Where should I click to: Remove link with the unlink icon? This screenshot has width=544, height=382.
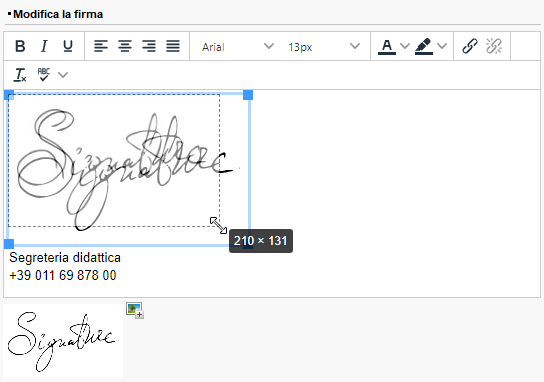click(494, 46)
